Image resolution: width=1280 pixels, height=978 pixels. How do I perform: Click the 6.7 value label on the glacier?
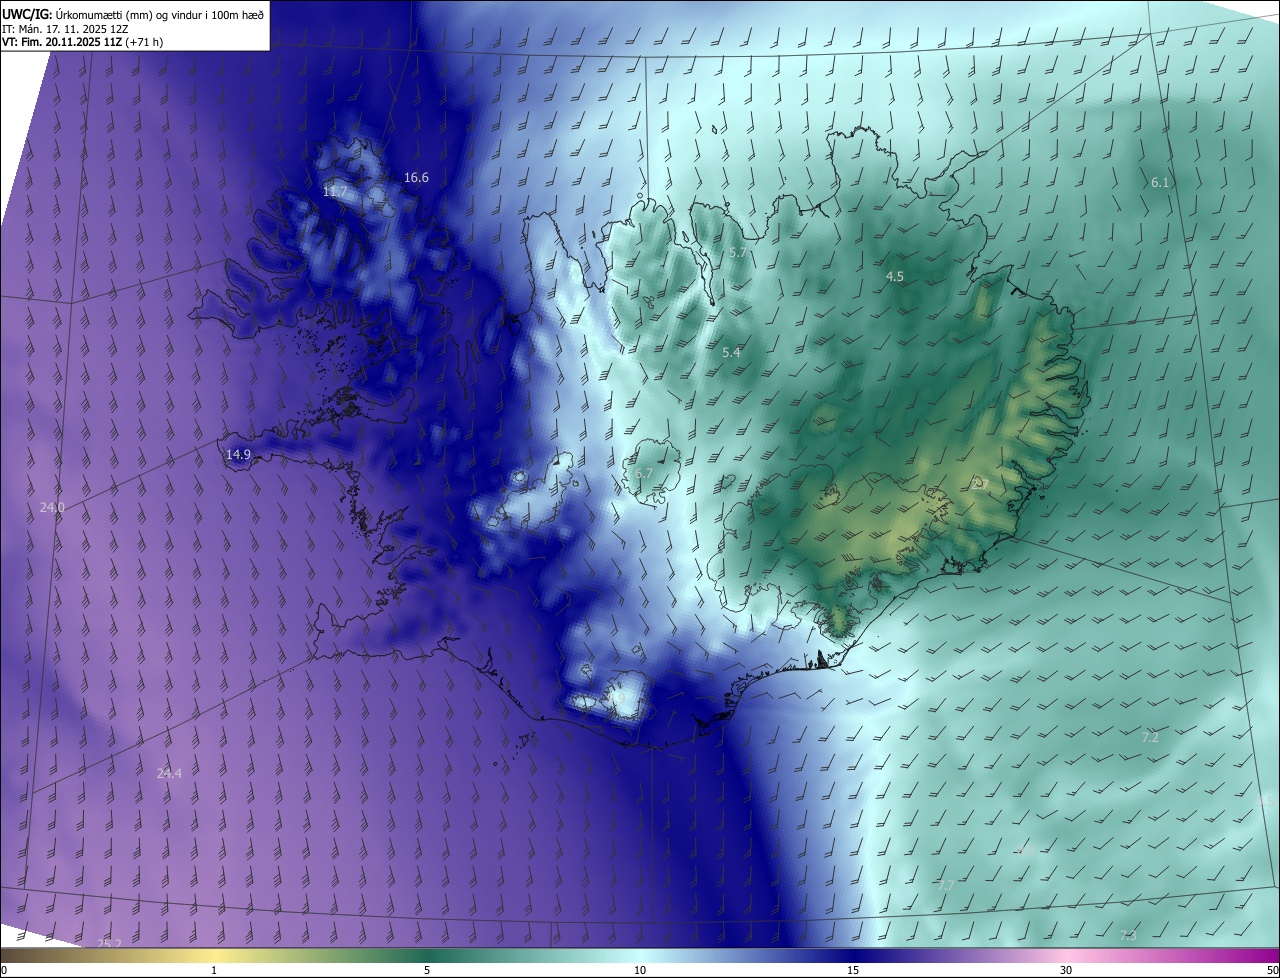click(x=644, y=473)
